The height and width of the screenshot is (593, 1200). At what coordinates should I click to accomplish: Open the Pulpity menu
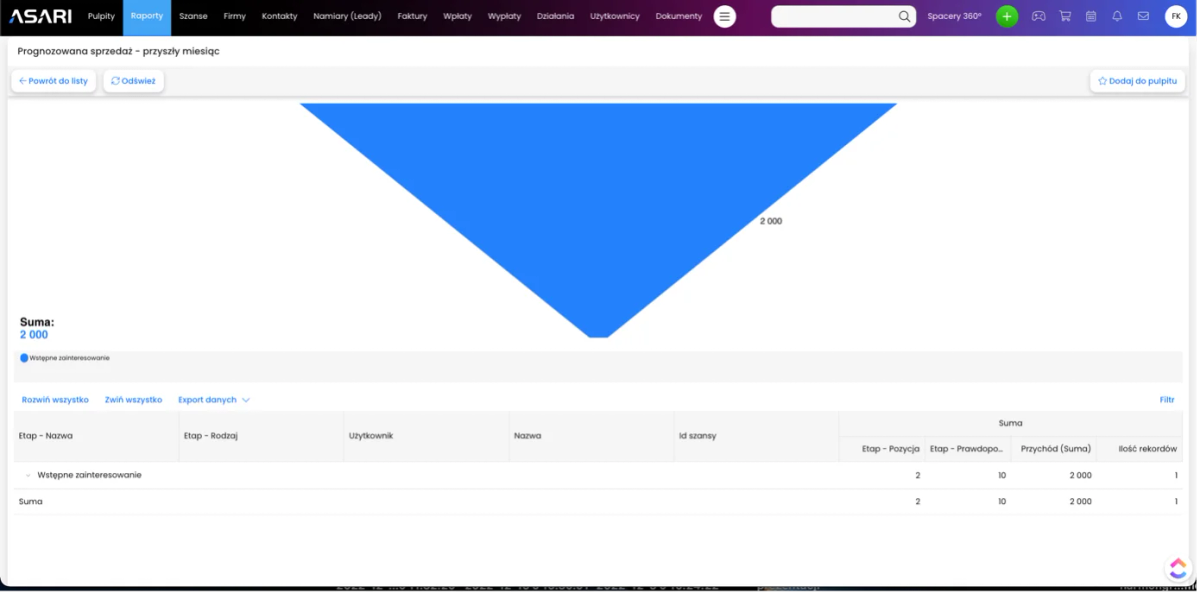pos(101,16)
